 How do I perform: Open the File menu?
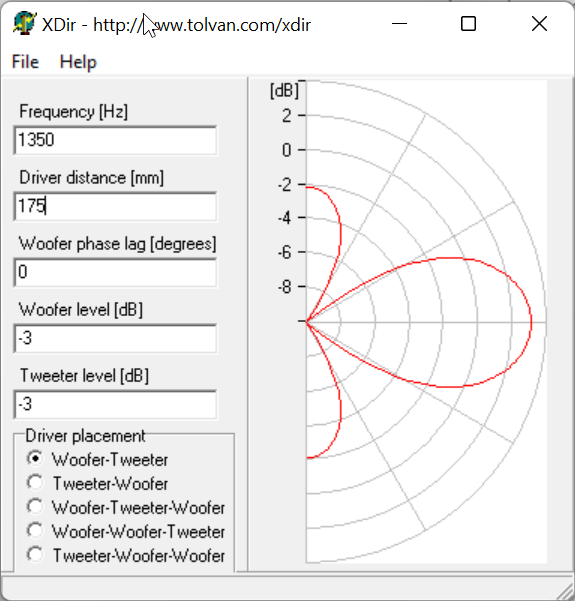click(x=25, y=62)
